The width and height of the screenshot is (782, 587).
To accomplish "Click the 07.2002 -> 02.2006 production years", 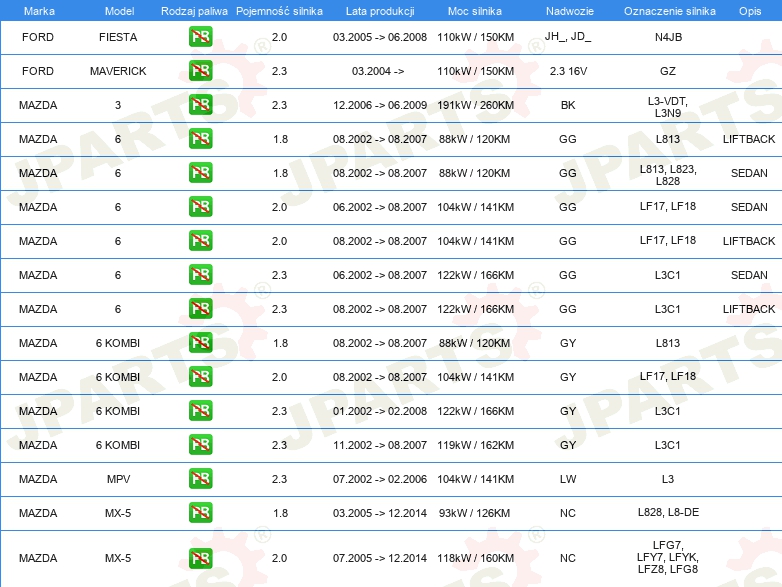I will [380, 479].
